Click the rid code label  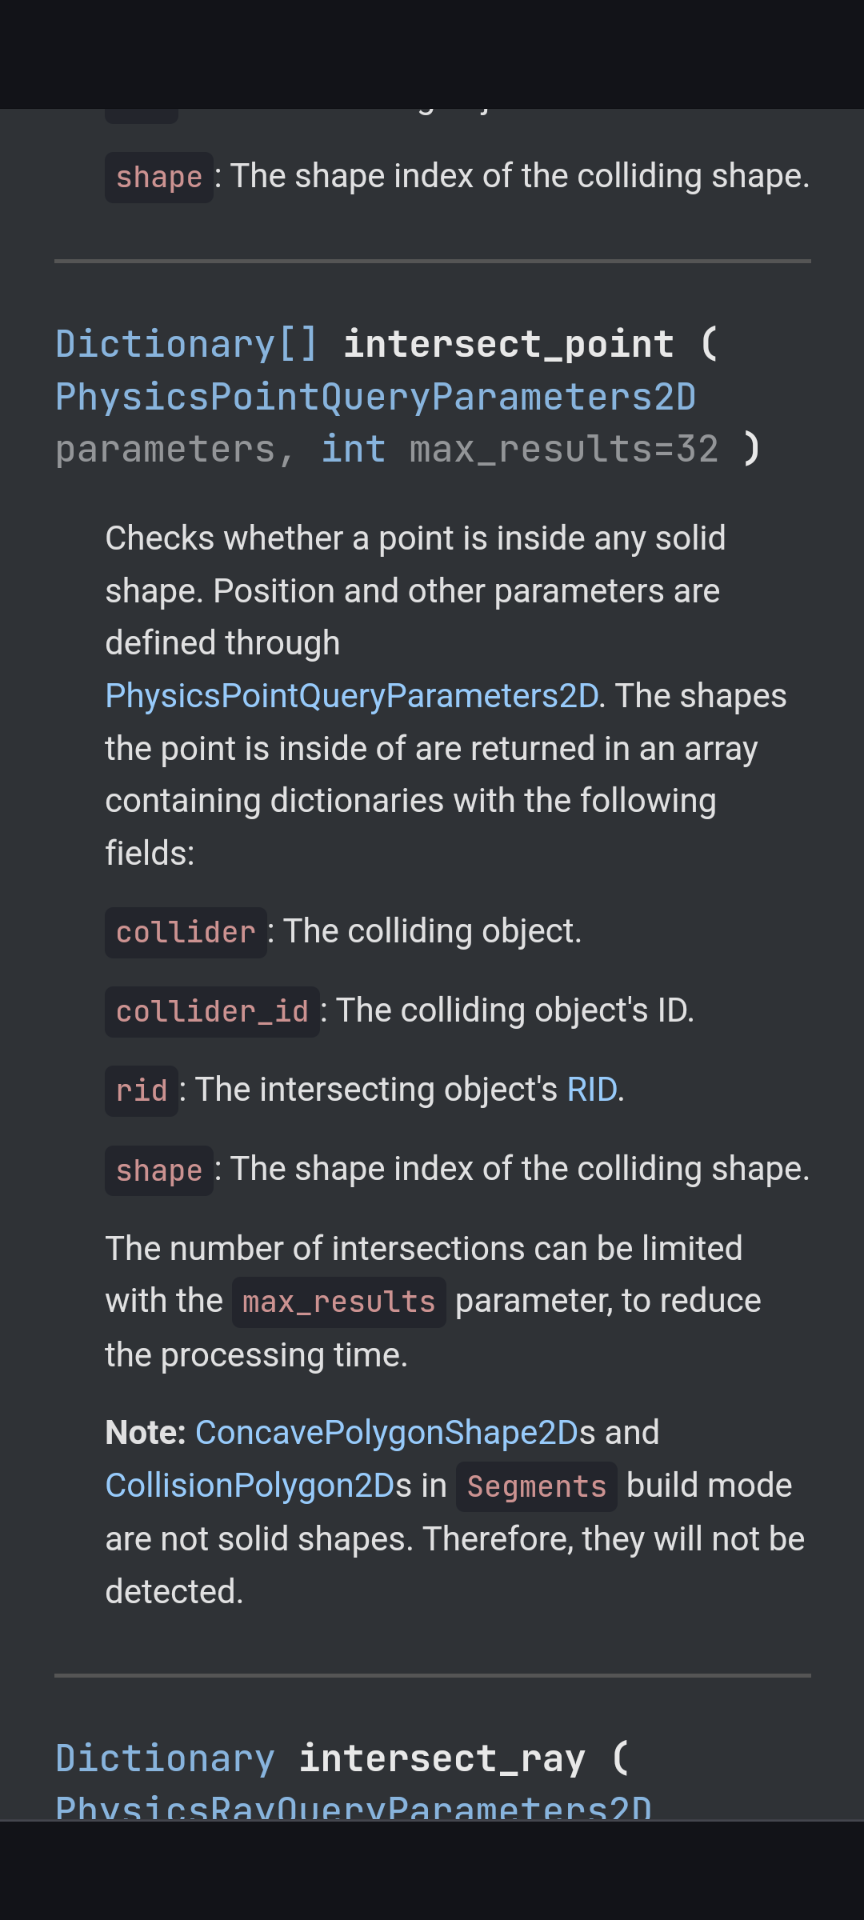pyautogui.click(x=141, y=1090)
